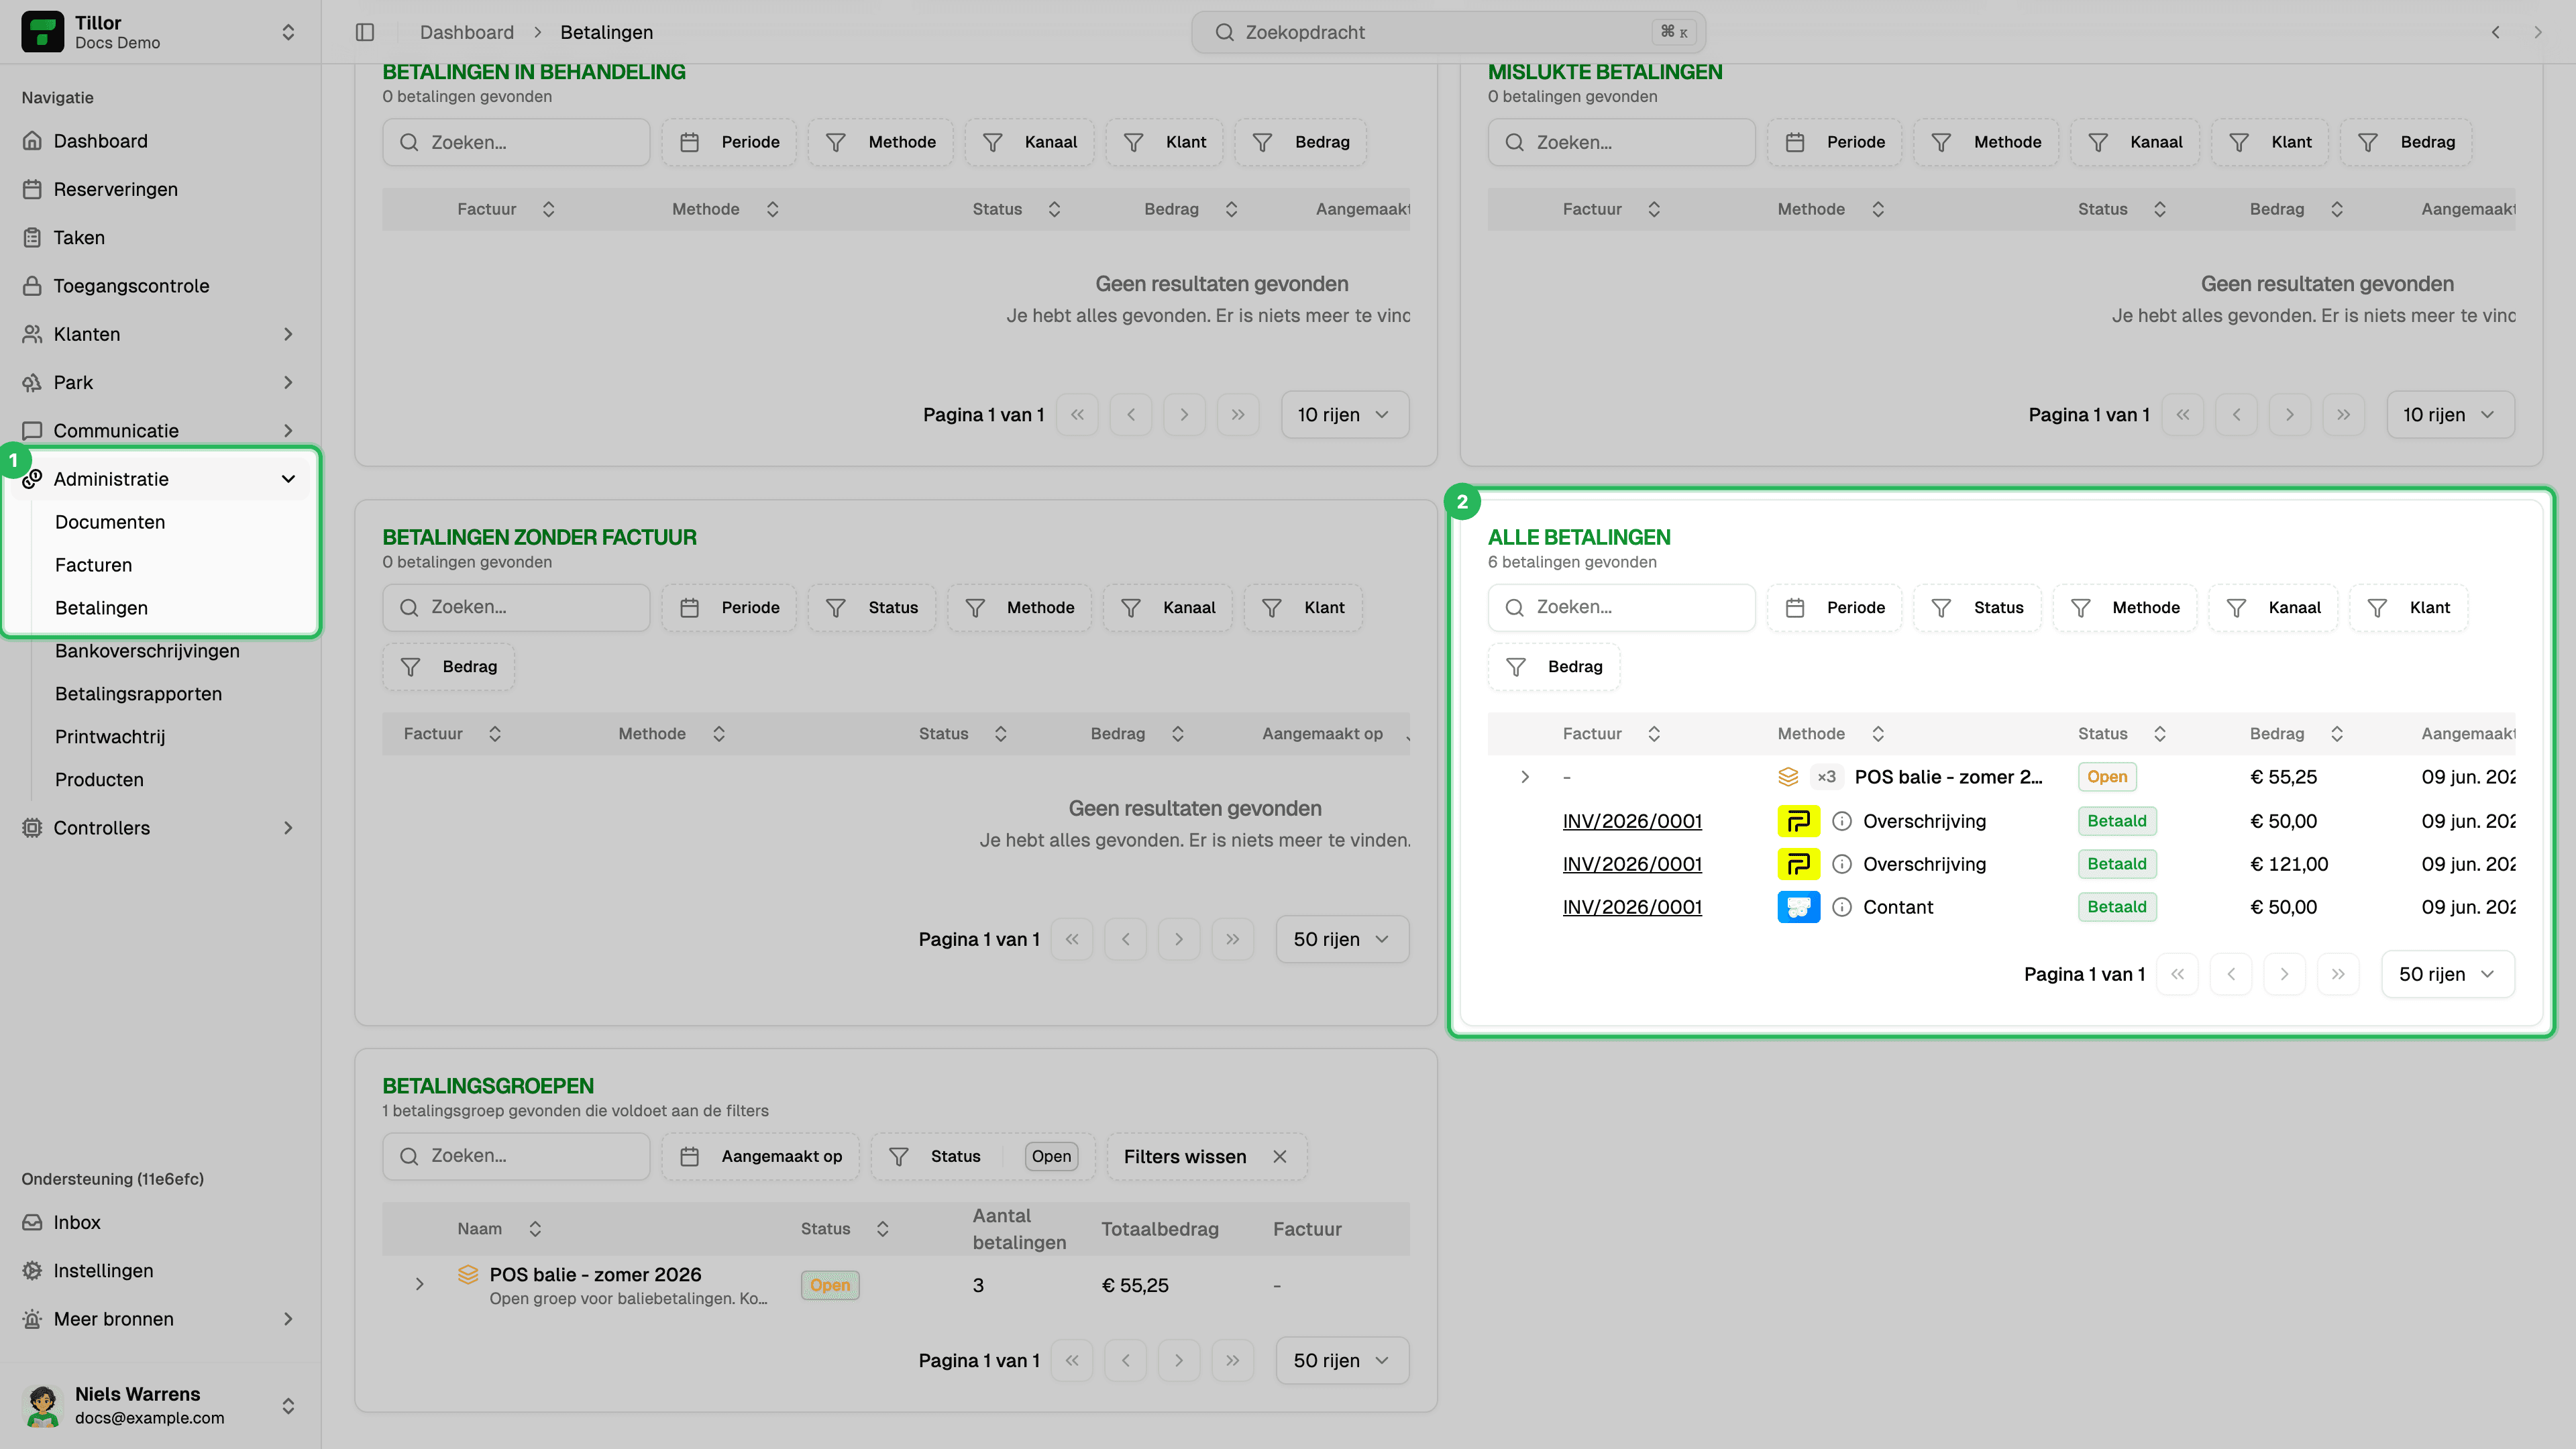This screenshot has height=1449, width=2576.
Task: Open Status filter showing Open in Betalingsgroepen
Action: pos(983,1157)
